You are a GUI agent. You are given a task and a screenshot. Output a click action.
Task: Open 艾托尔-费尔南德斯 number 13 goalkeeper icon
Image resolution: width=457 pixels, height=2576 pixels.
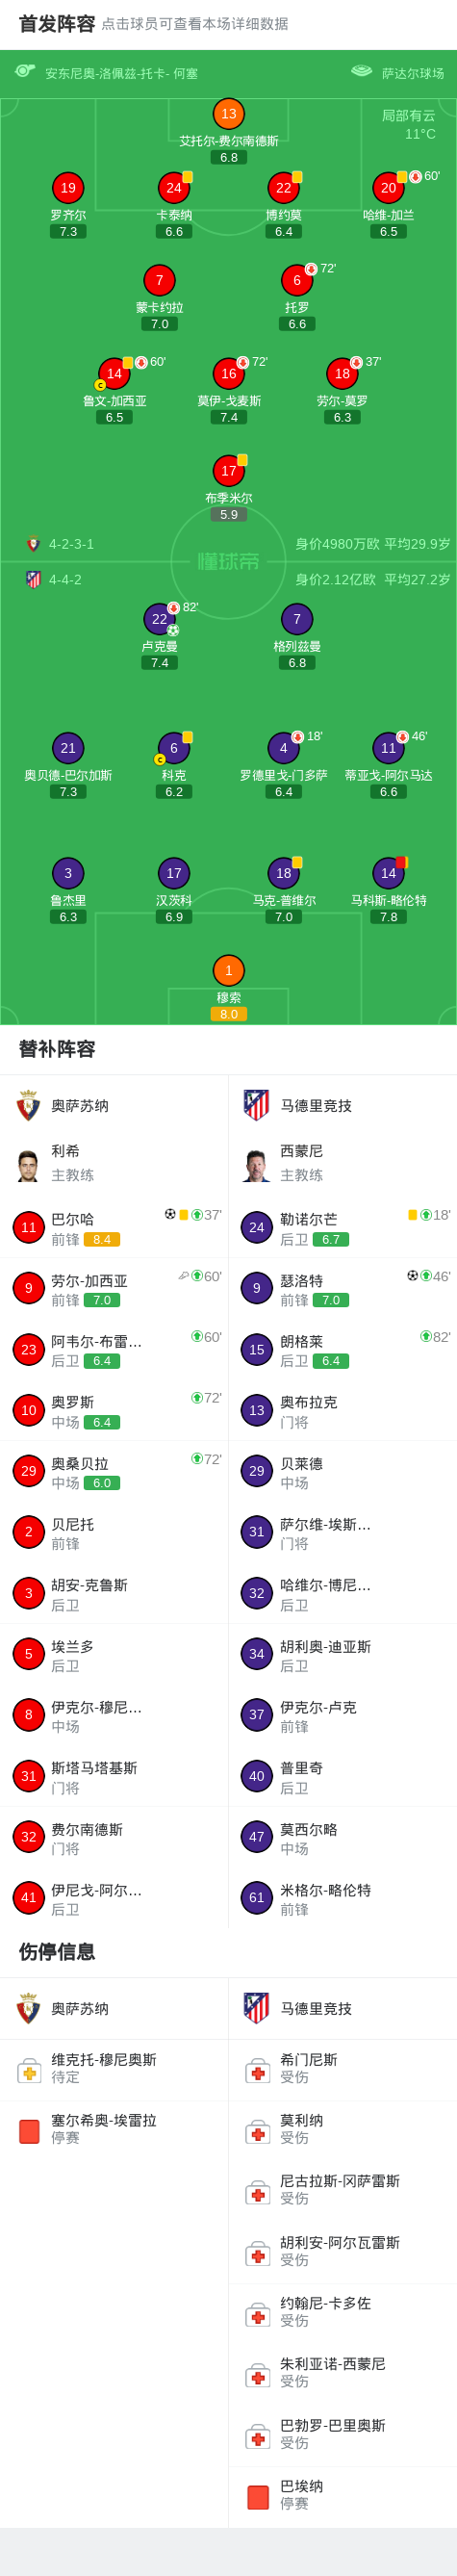(x=228, y=114)
